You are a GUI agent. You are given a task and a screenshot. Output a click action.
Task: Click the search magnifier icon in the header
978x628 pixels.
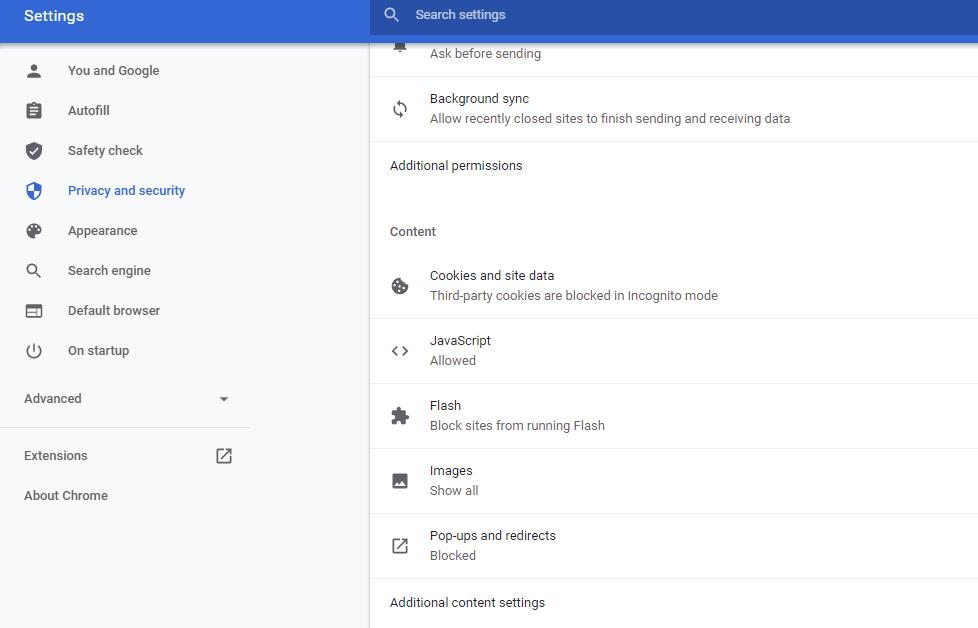391,15
